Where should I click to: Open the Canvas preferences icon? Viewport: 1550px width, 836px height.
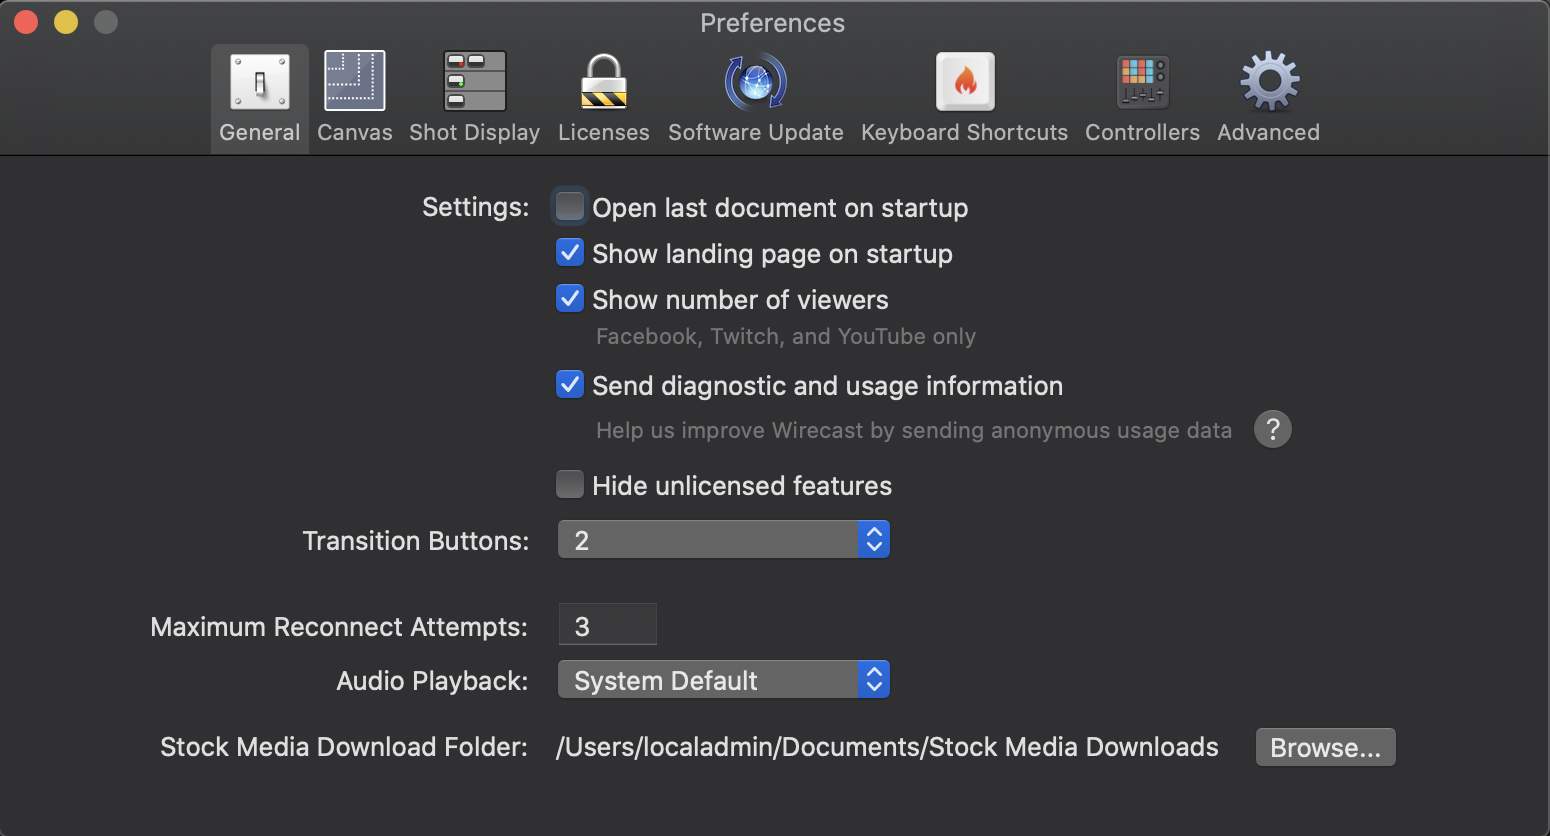pos(355,81)
